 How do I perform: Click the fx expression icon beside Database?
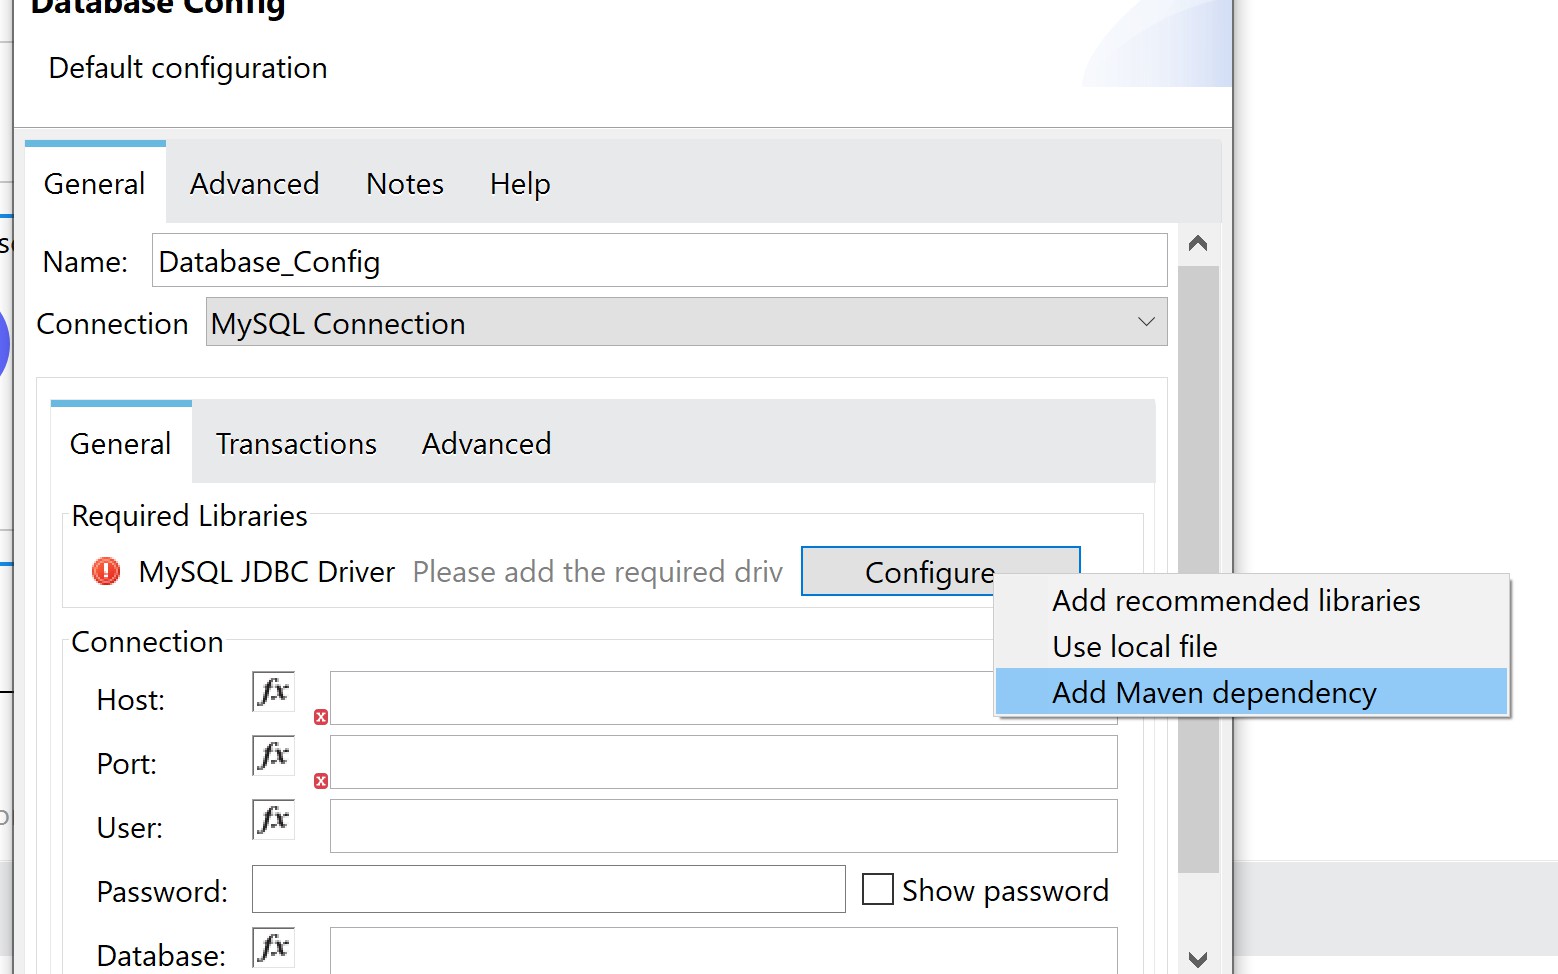[273, 946]
